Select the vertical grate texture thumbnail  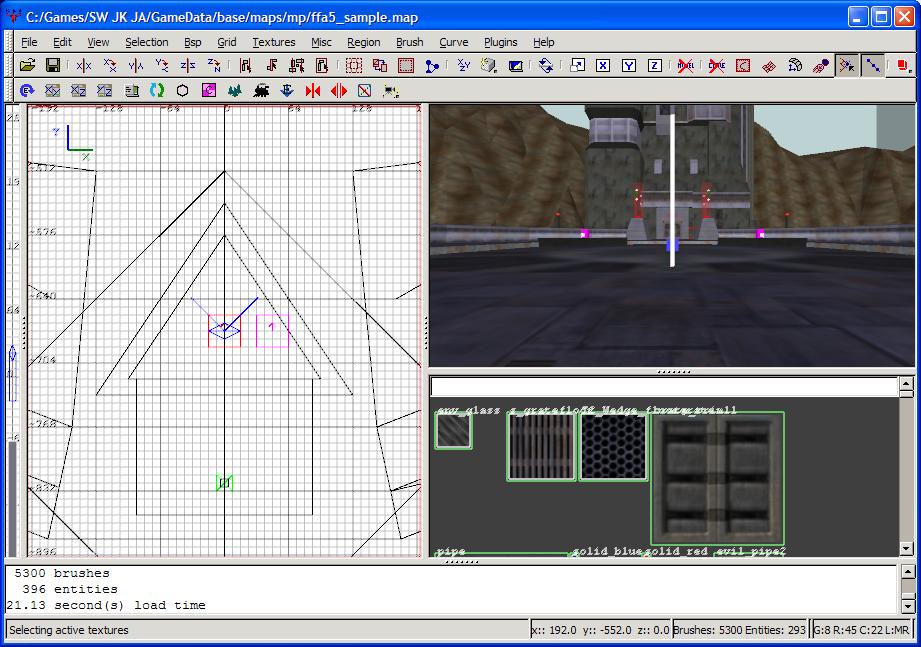541,447
